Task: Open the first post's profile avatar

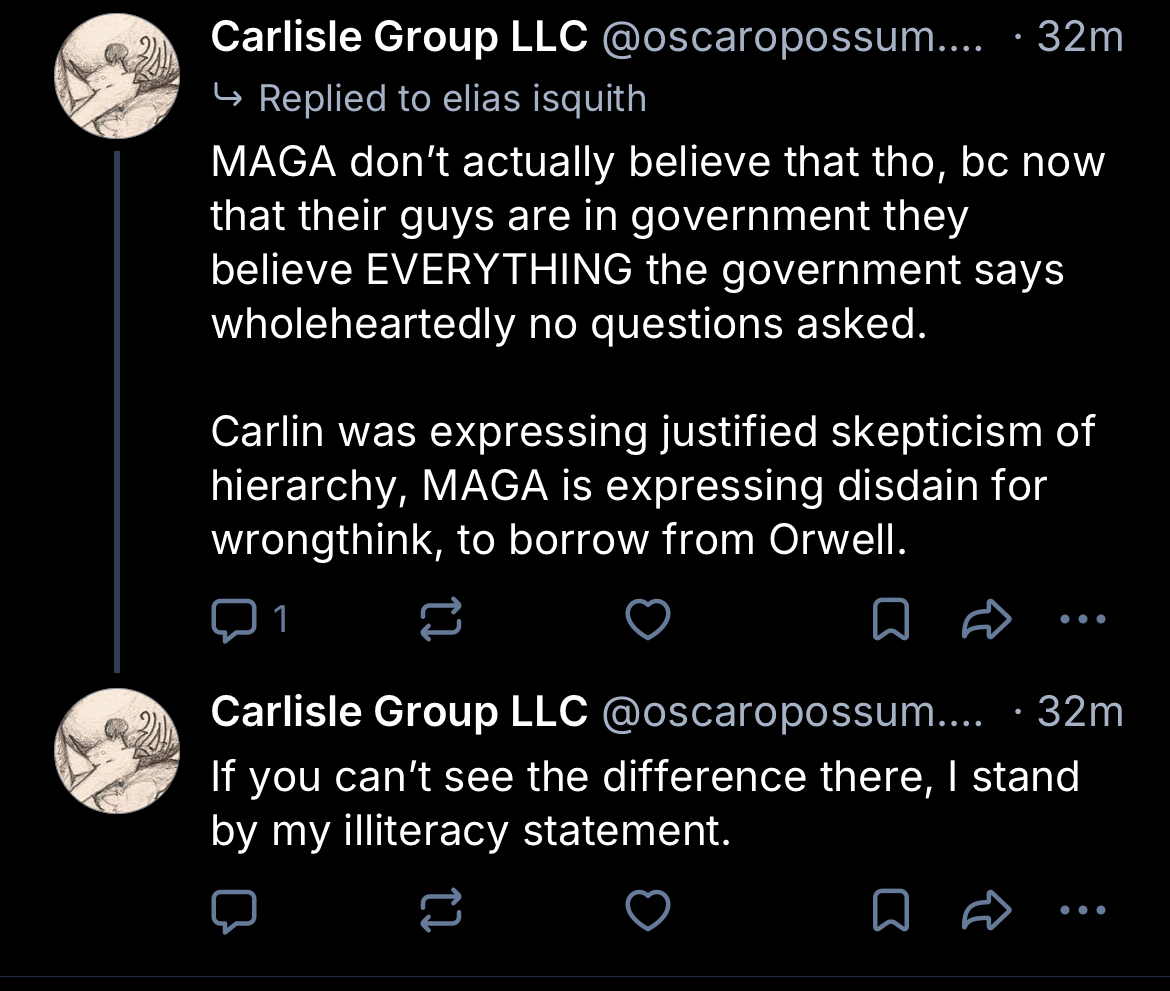Action: (x=117, y=78)
